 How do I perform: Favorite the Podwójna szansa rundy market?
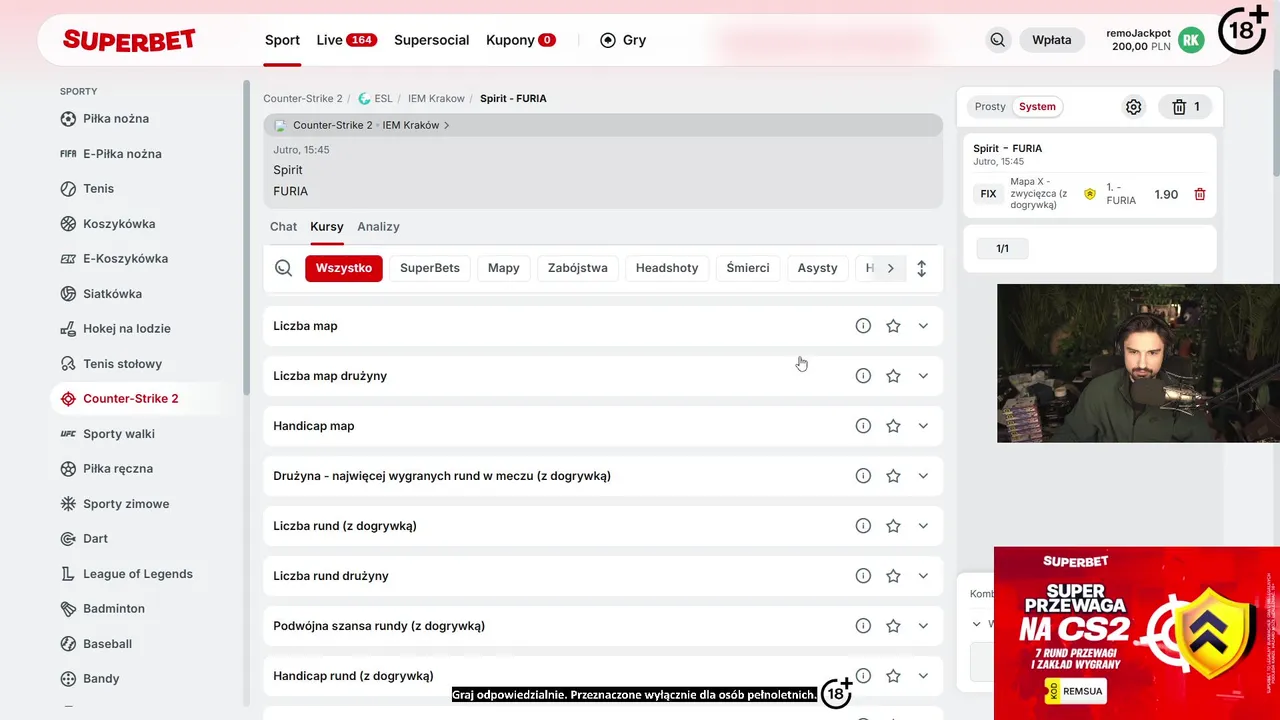click(x=893, y=626)
